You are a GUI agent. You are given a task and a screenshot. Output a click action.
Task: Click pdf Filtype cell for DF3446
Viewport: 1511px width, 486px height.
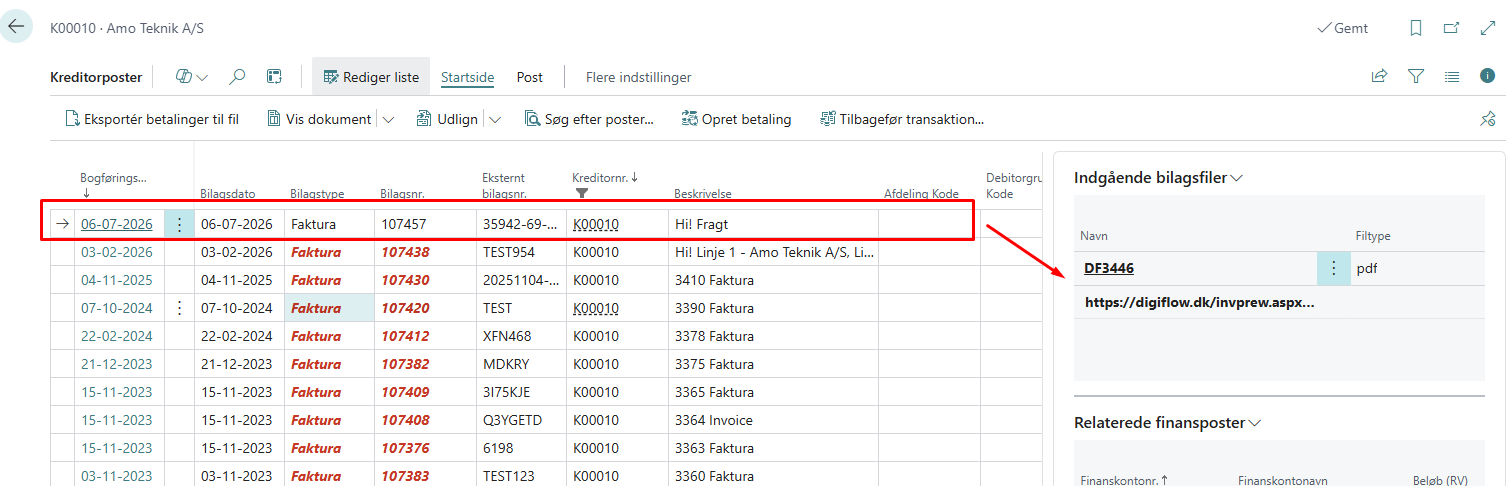click(x=1418, y=268)
